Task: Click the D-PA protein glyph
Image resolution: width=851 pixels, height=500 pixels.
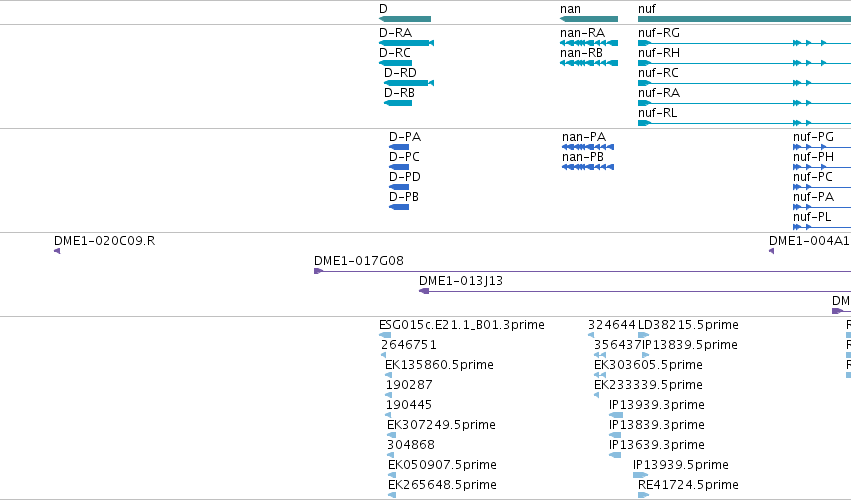Action: [x=399, y=147]
